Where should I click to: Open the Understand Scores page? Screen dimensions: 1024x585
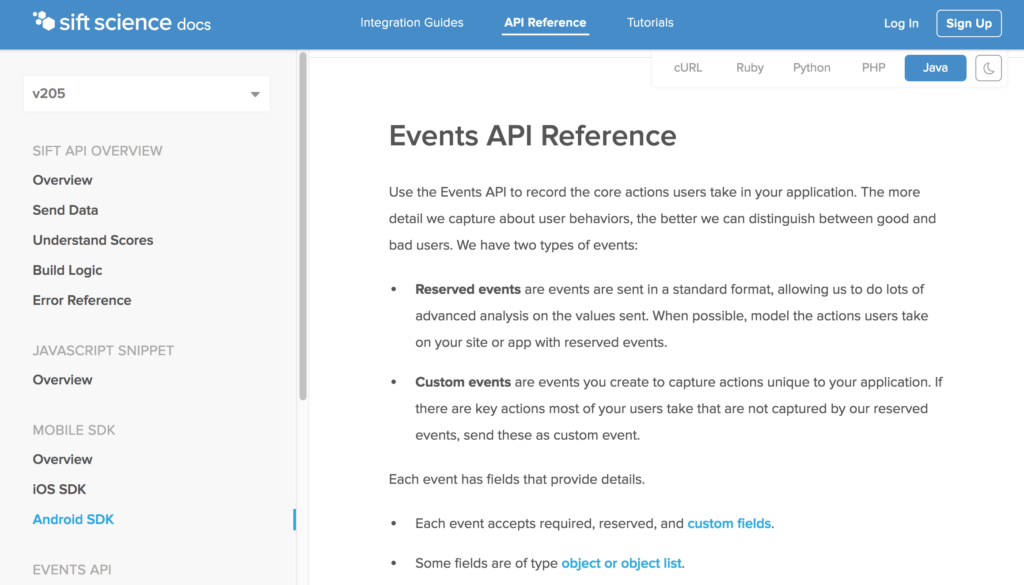pos(93,240)
